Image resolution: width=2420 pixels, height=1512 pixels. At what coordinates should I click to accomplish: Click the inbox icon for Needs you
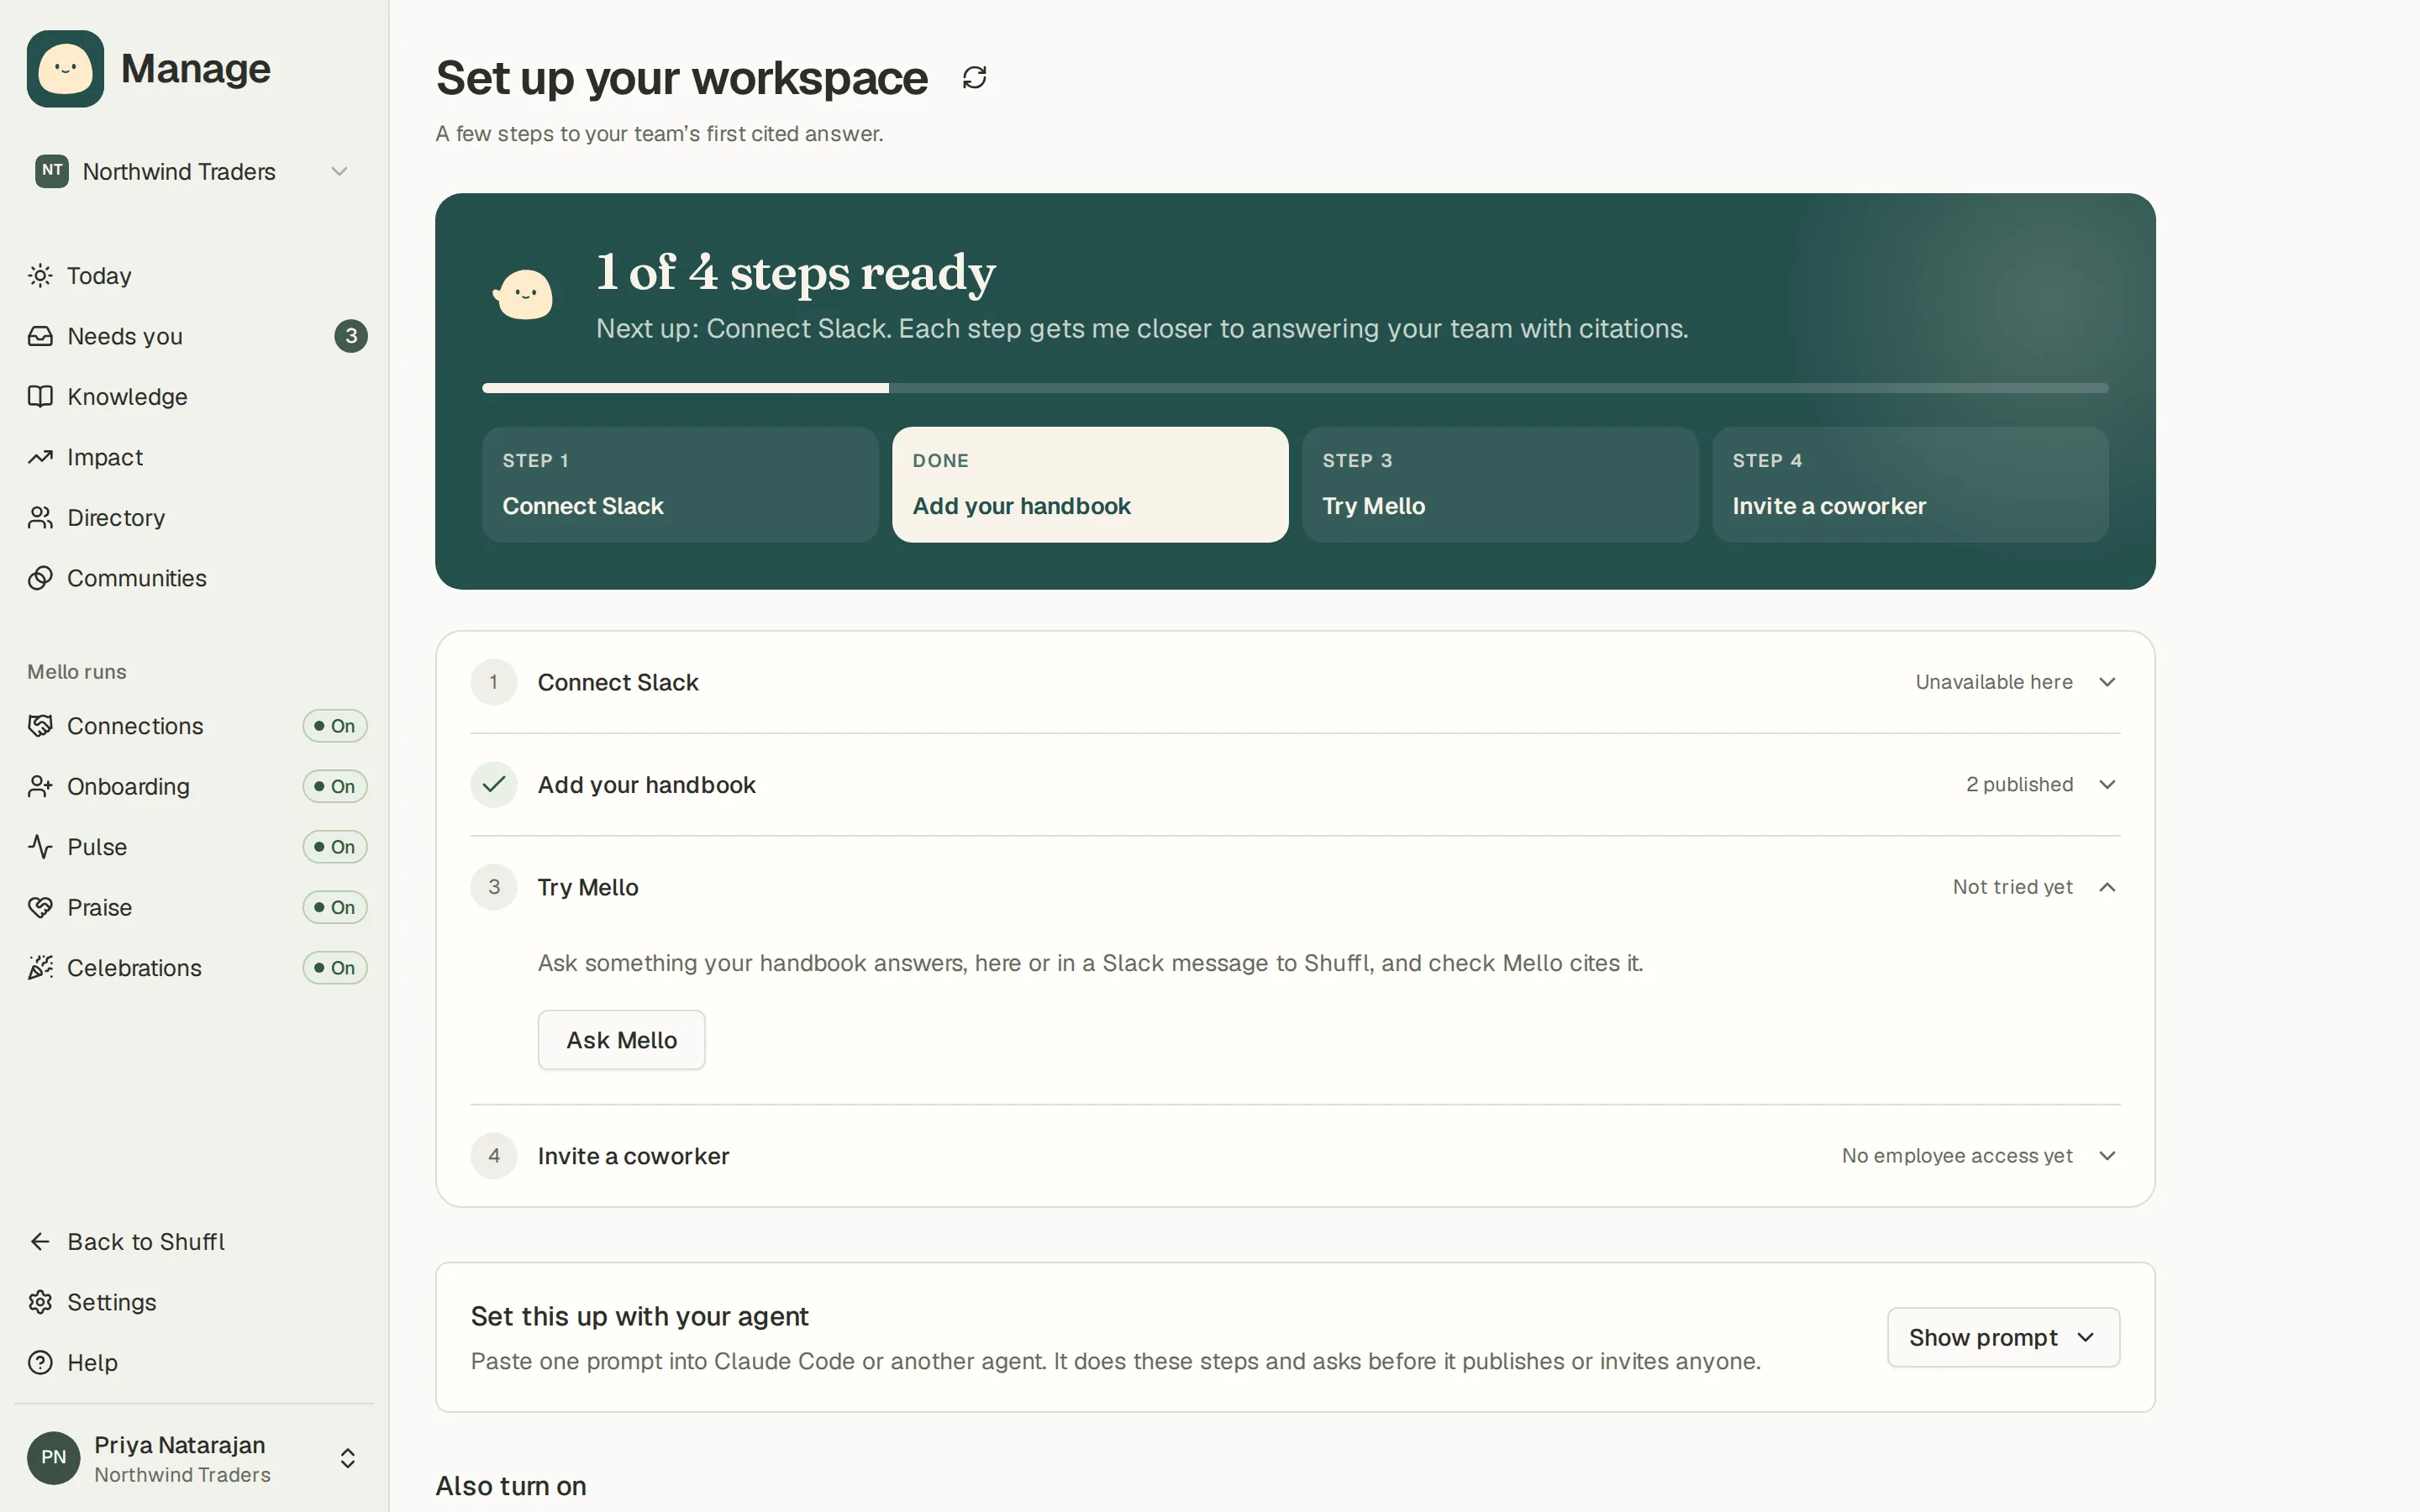point(40,336)
